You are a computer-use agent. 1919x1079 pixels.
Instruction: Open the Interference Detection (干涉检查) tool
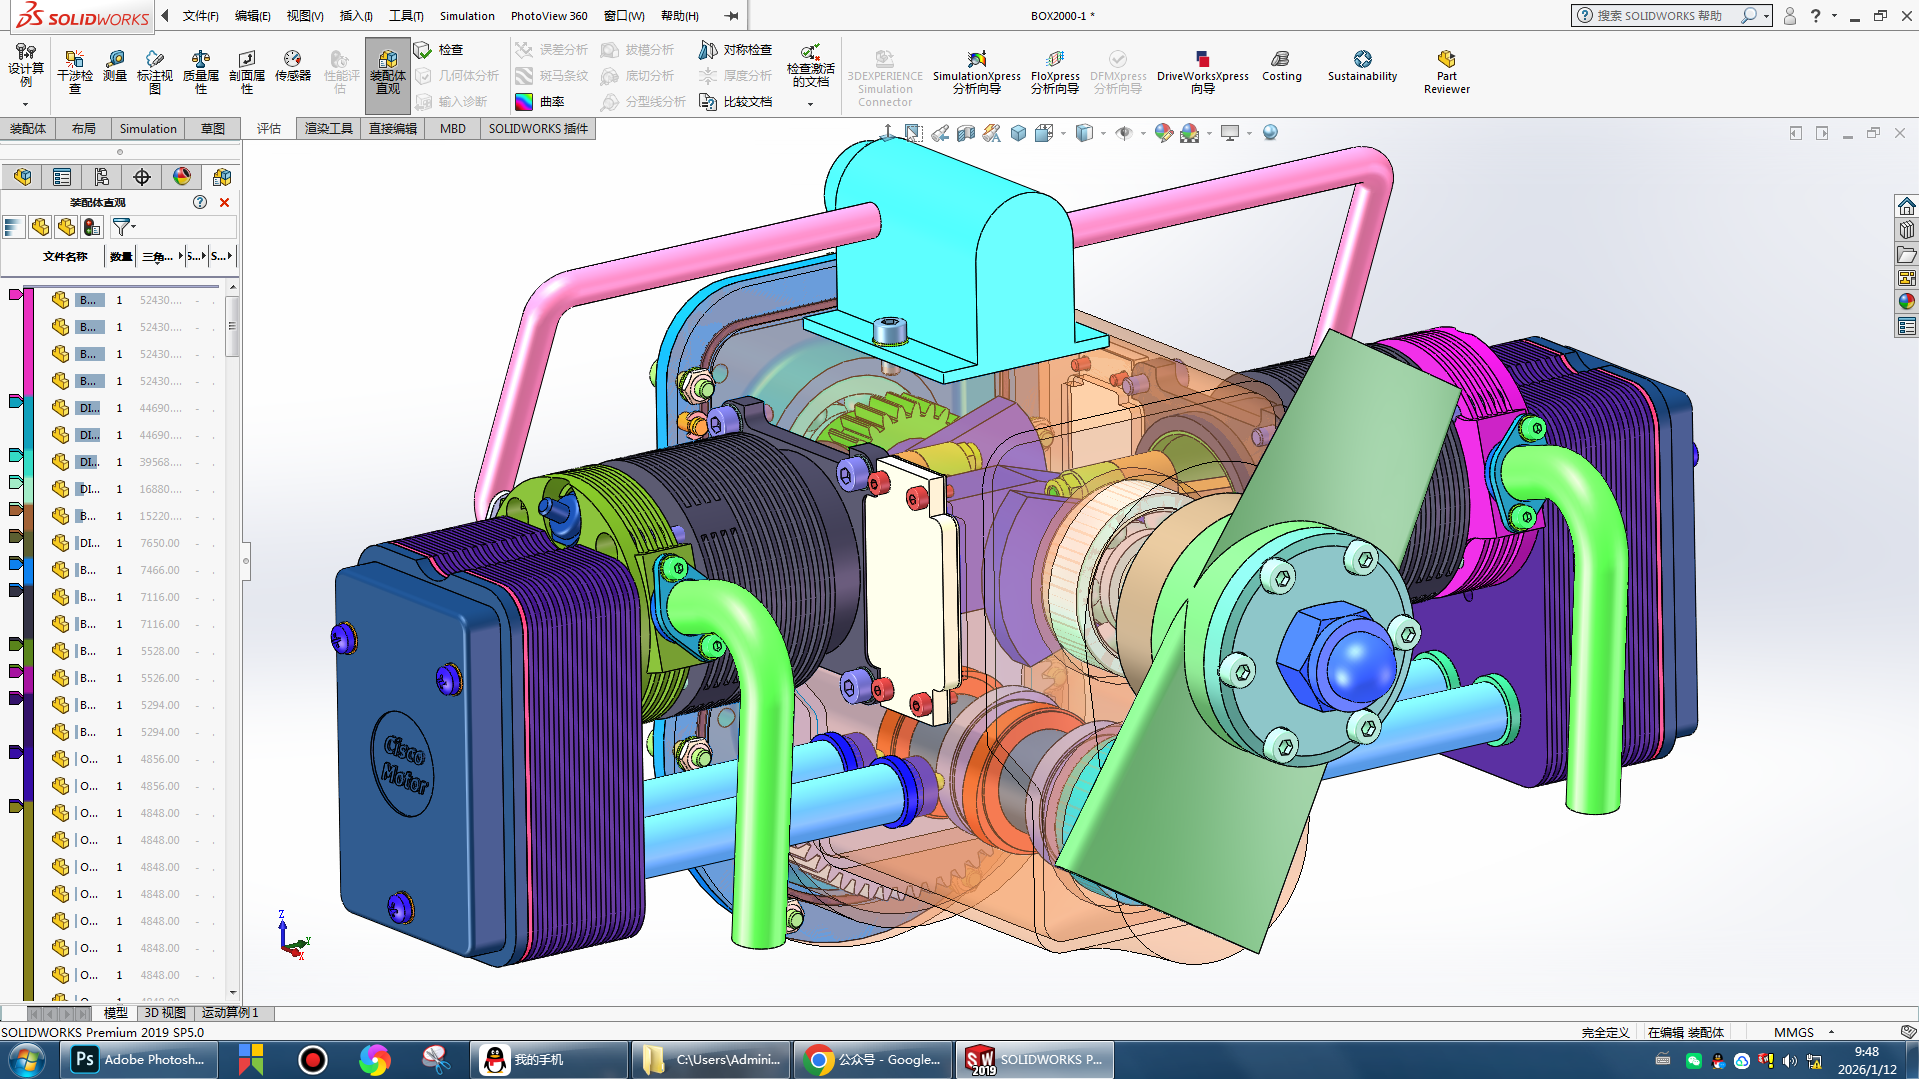74,71
